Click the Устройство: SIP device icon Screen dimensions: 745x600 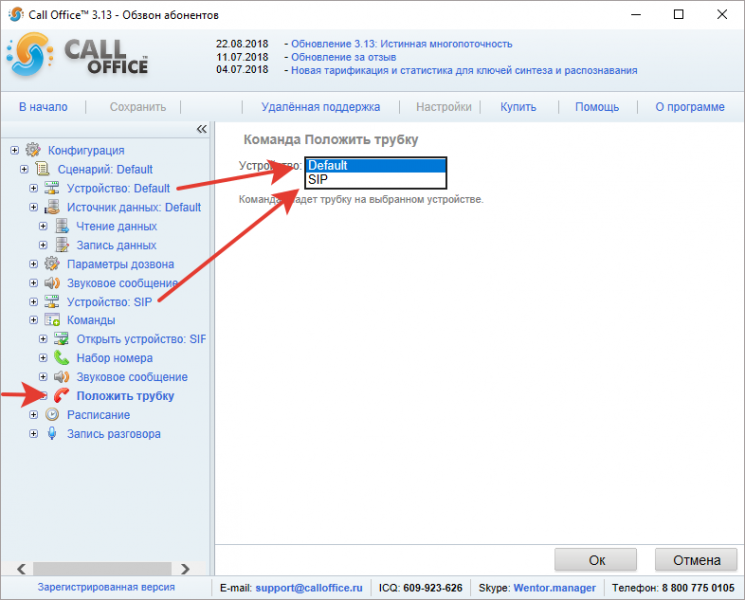52,302
